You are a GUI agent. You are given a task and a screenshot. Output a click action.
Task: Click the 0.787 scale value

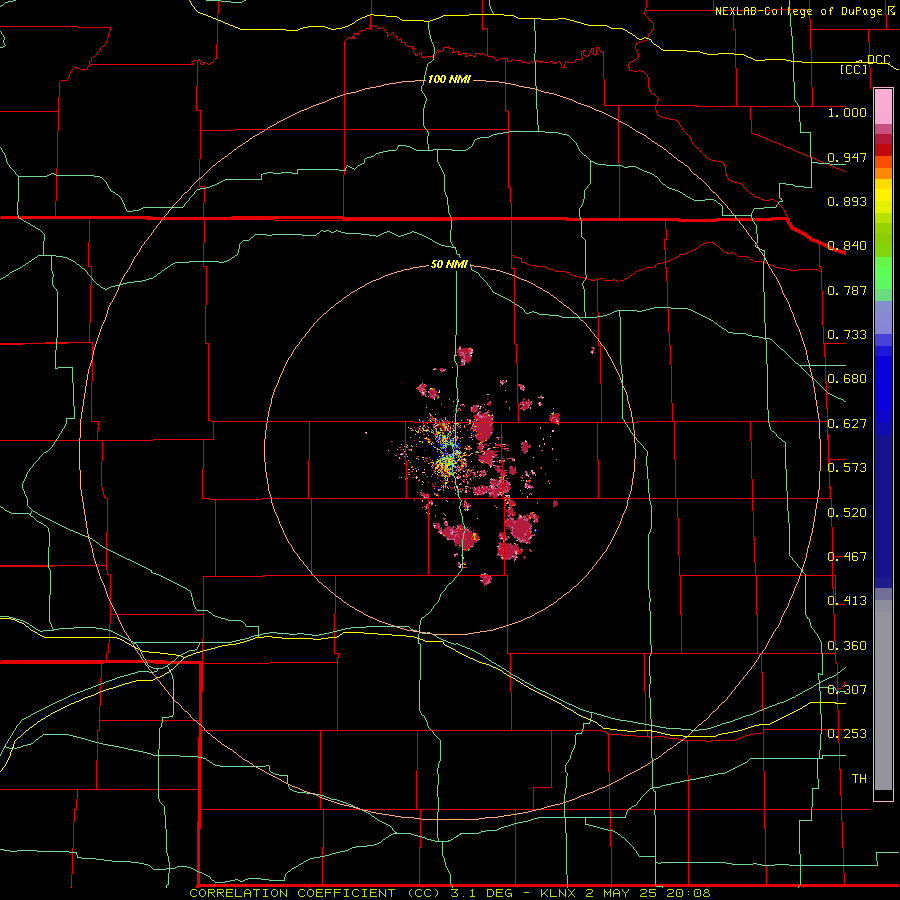847,290
